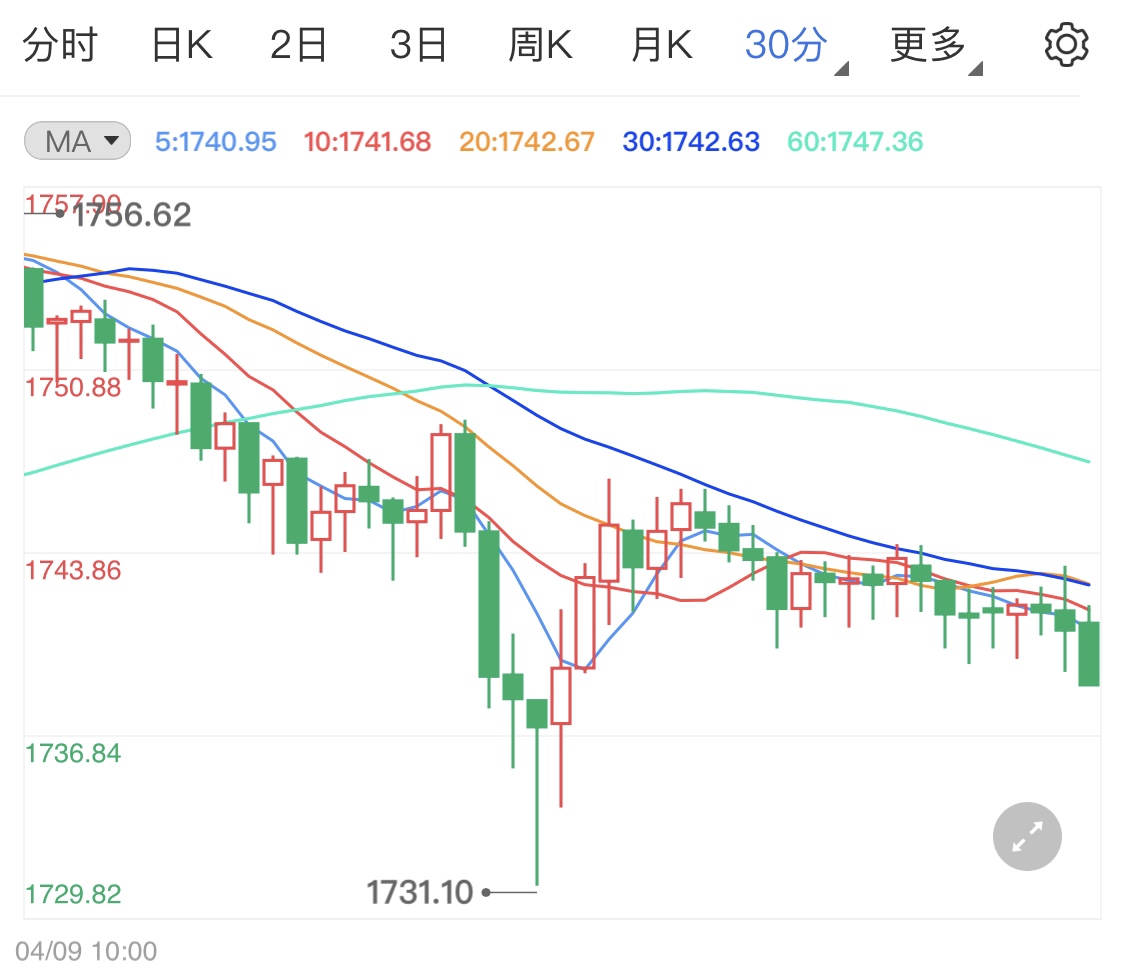Open the 周K weekly chart view
This screenshot has width=1125, height=971.
539,43
